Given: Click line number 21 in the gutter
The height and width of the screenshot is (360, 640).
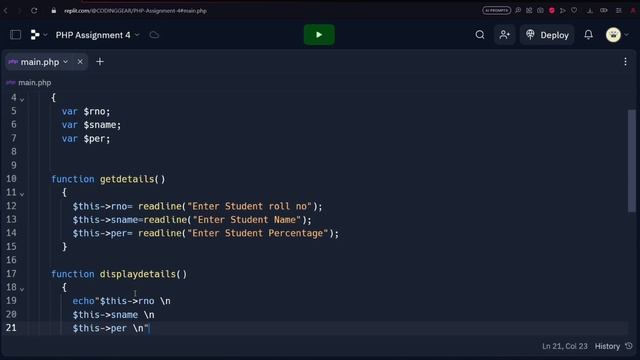Looking at the screenshot, I should (x=11, y=328).
